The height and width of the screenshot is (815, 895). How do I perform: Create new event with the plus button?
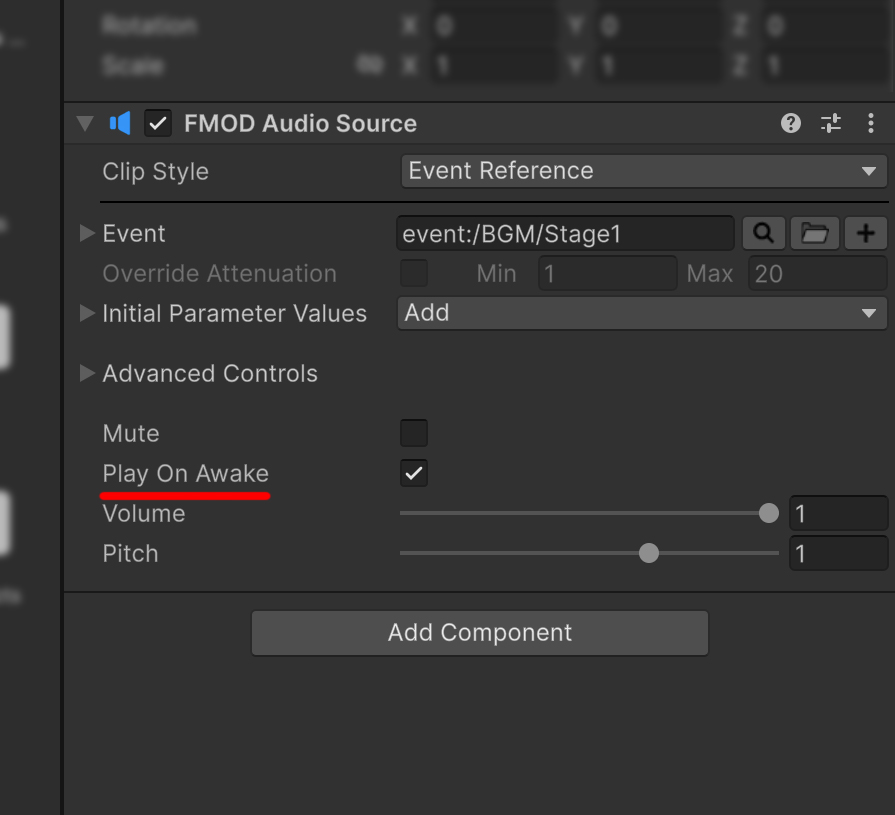[x=865, y=233]
